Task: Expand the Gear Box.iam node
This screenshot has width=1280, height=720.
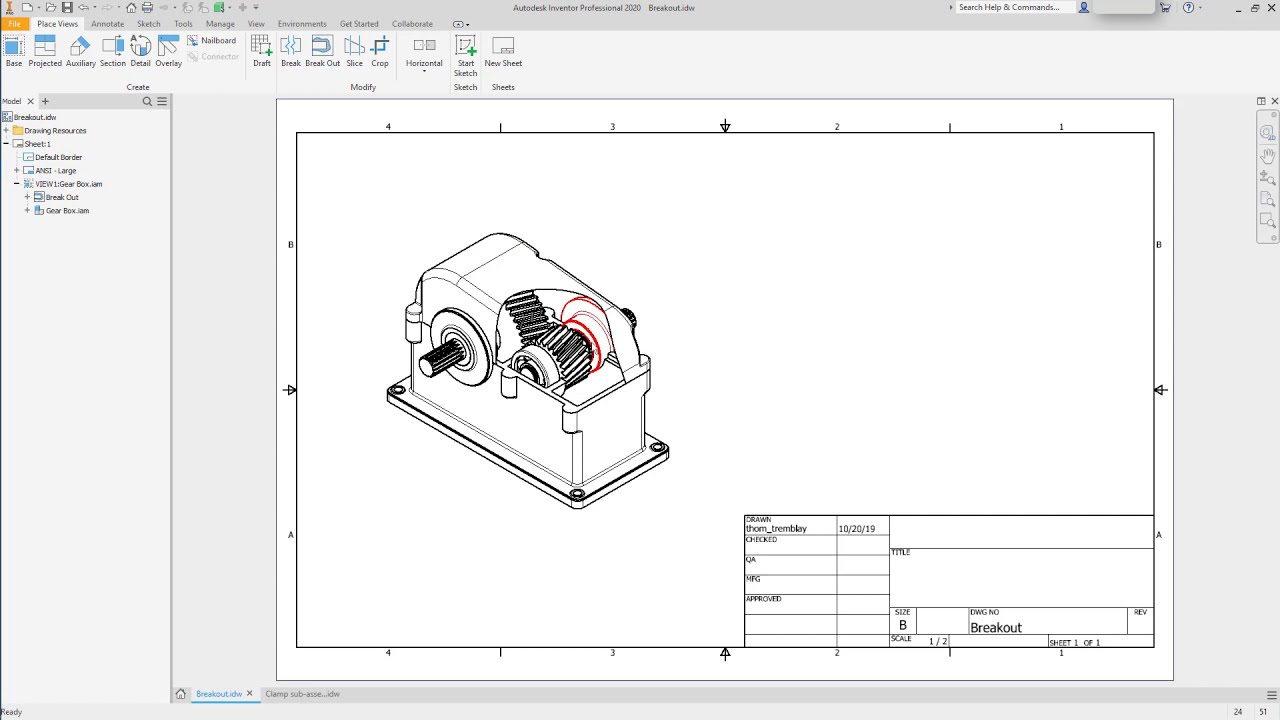Action: (x=27, y=210)
